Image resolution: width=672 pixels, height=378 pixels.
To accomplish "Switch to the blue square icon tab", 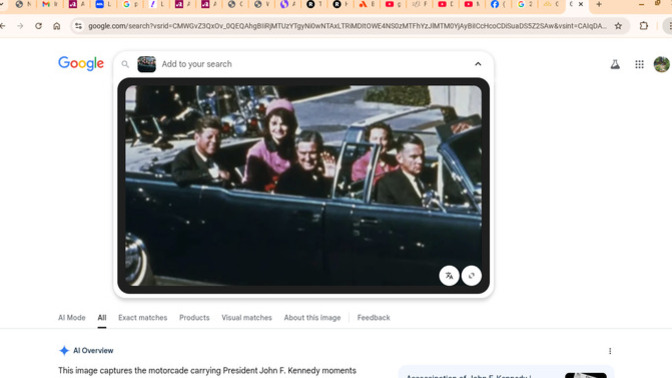I will point(99,4).
